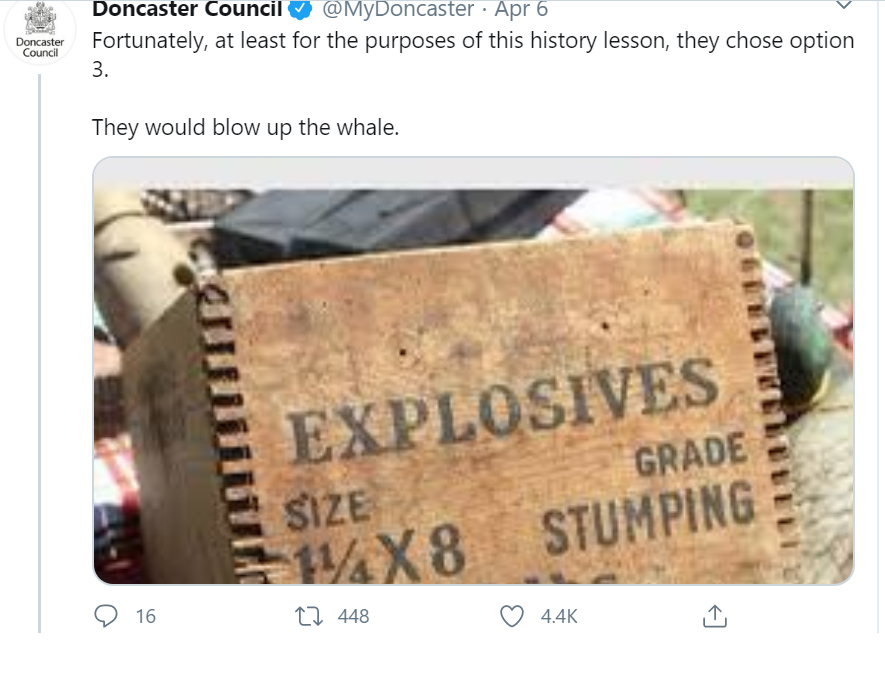Viewport: 885px width, 681px height.
Task: Click the reply speech bubble icon
Action: coord(106,616)
